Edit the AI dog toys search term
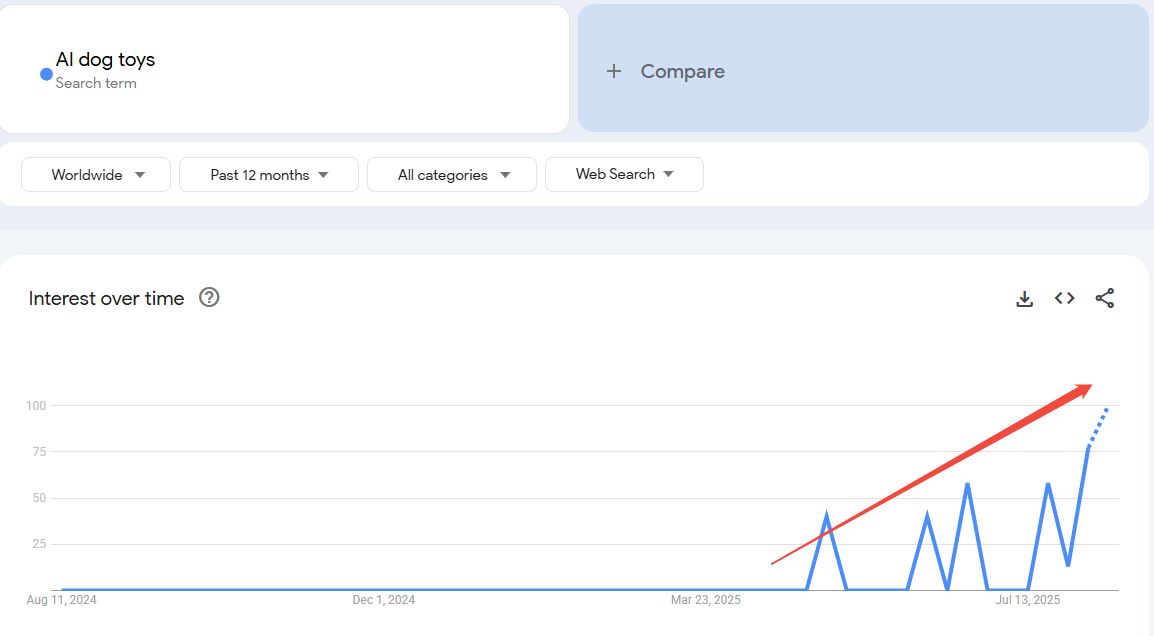Image resolution: width=1154 pixels, height=636 pixels. (x=105, y=60)
